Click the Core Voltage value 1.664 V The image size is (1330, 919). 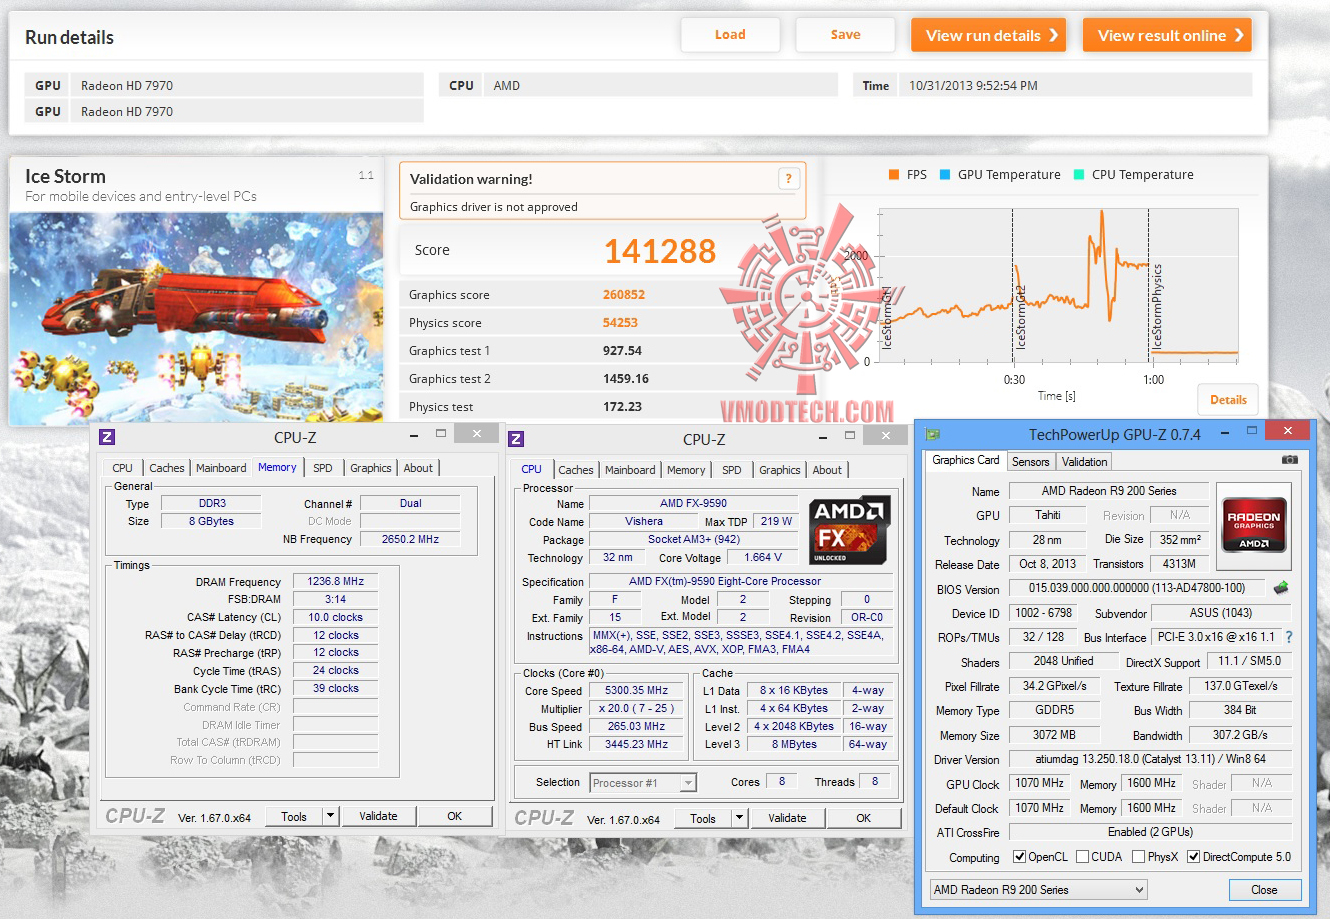pos(763,558)
